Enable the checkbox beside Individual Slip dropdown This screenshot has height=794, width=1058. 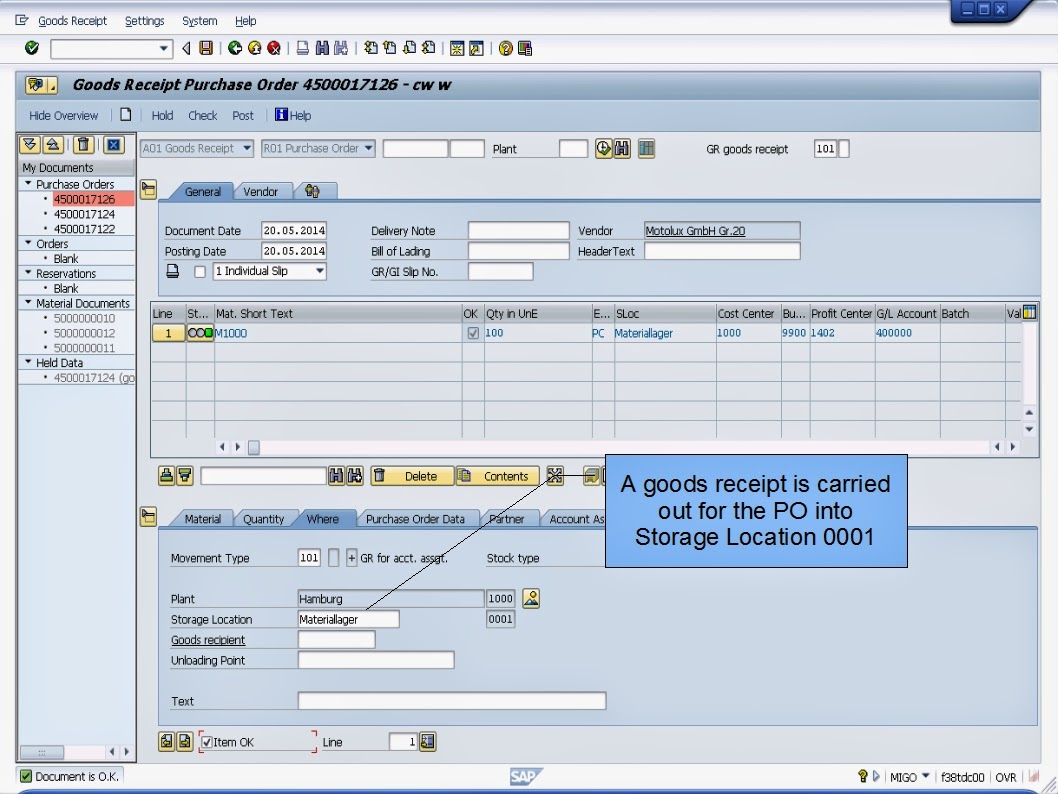(x=200, y=271)
